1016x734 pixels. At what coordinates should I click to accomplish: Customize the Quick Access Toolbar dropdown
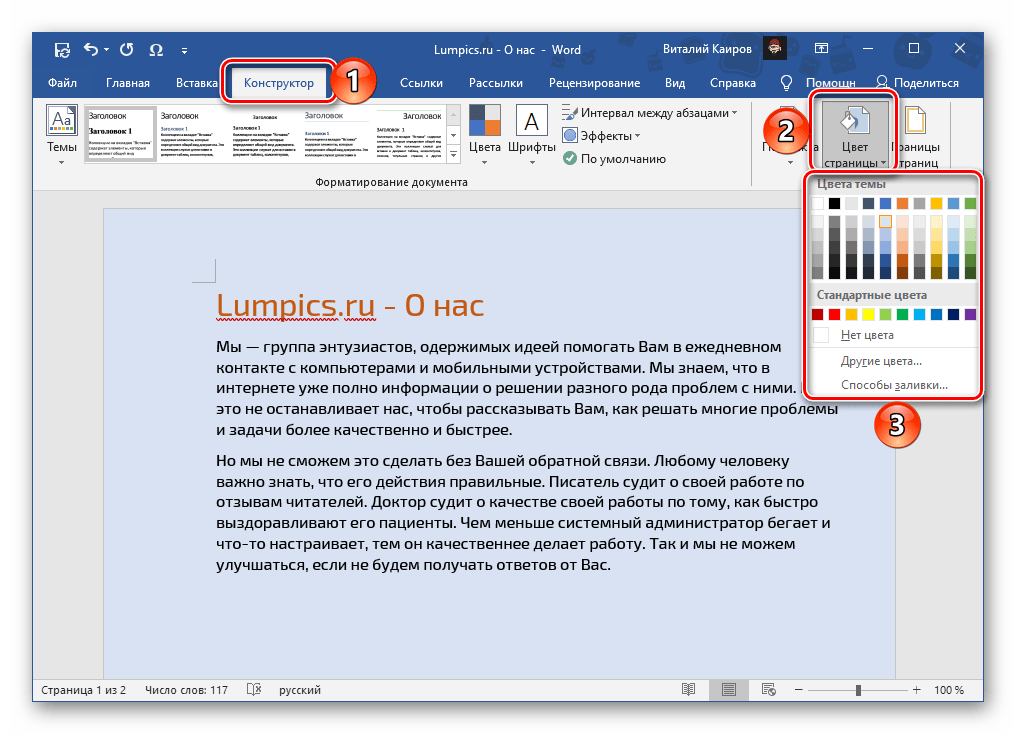(185, 50)
